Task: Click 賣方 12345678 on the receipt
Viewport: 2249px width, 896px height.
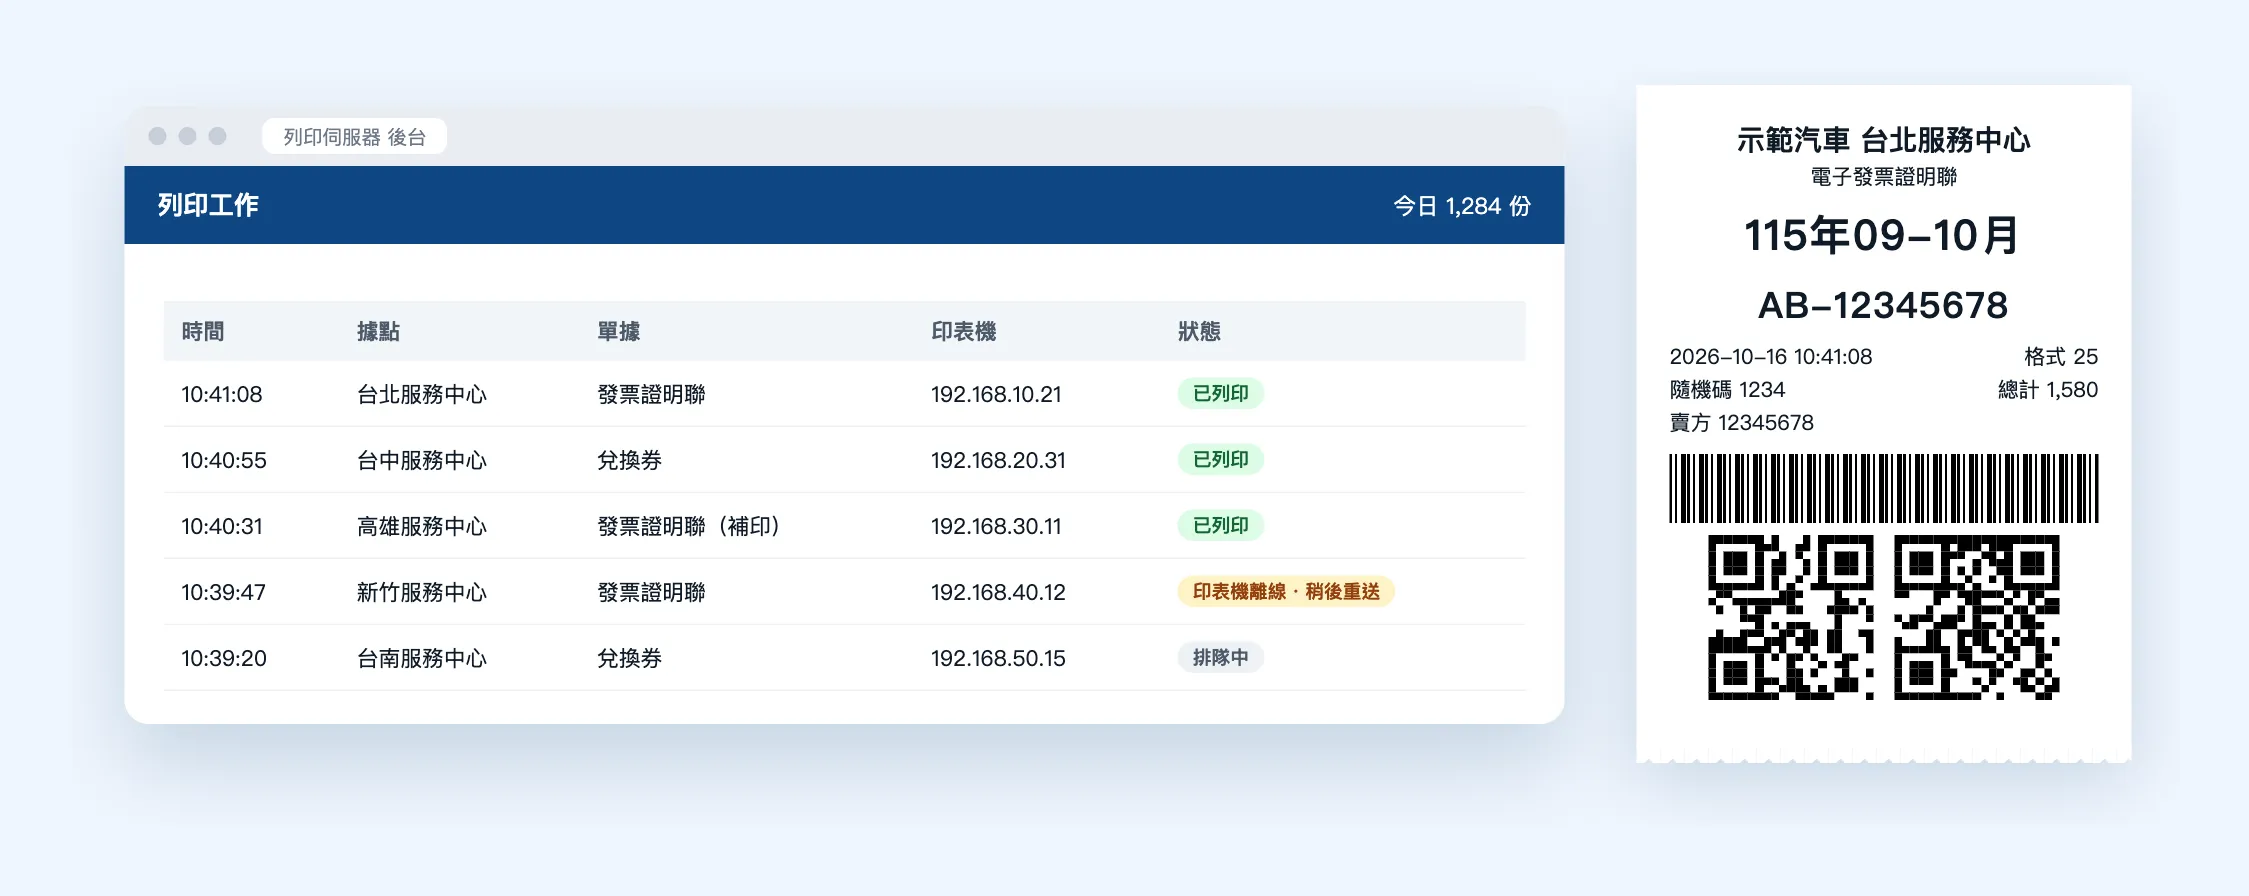Action: [x=1741, y=423]
